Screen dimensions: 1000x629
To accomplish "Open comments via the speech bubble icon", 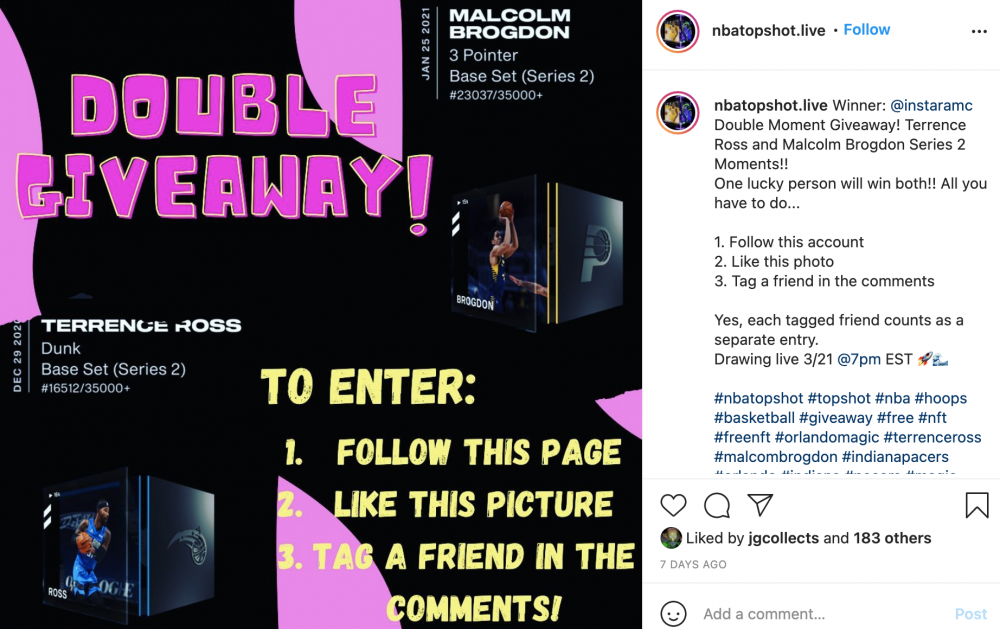I will tap(717, 505).
